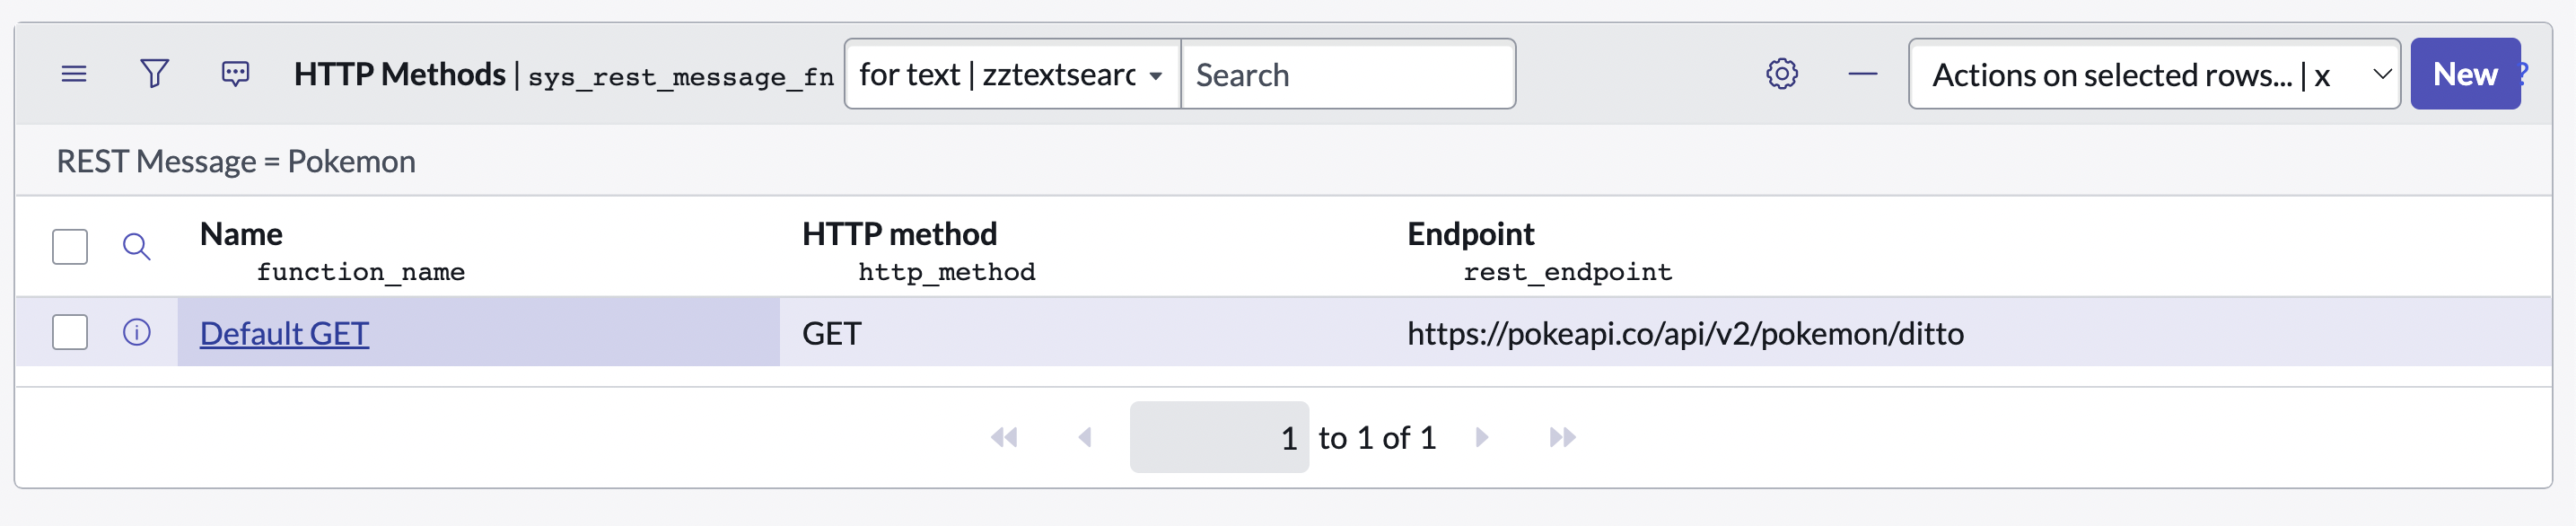Toggle the select-all rows checkbox
Viewport: 2576px width, 526px height.
coord(70,247)
